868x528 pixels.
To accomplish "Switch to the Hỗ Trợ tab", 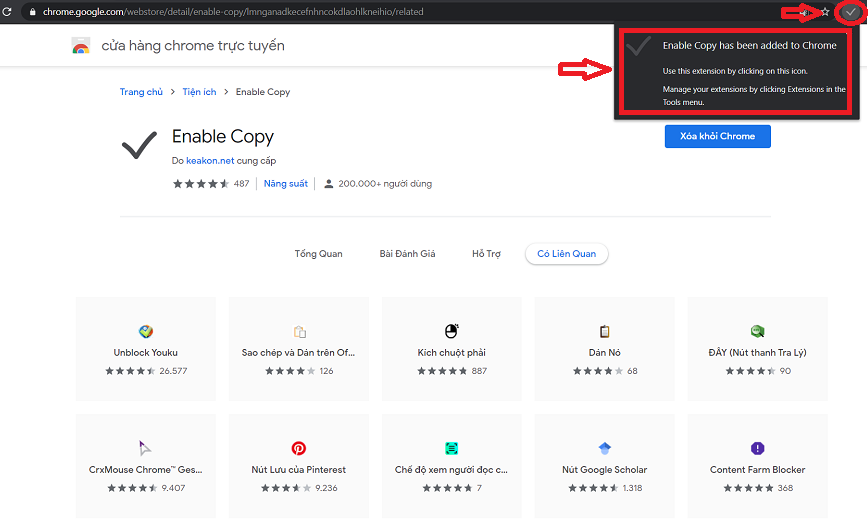I will coord(486,253).
